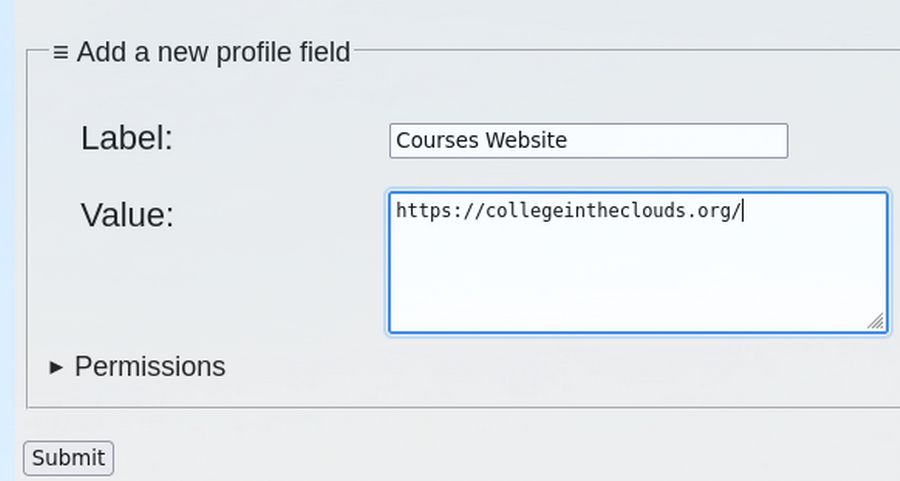This screenshot has height=481, width=900.
Task: Click empty space right of "Courses Website" text
Action: (x=680, y=141)
